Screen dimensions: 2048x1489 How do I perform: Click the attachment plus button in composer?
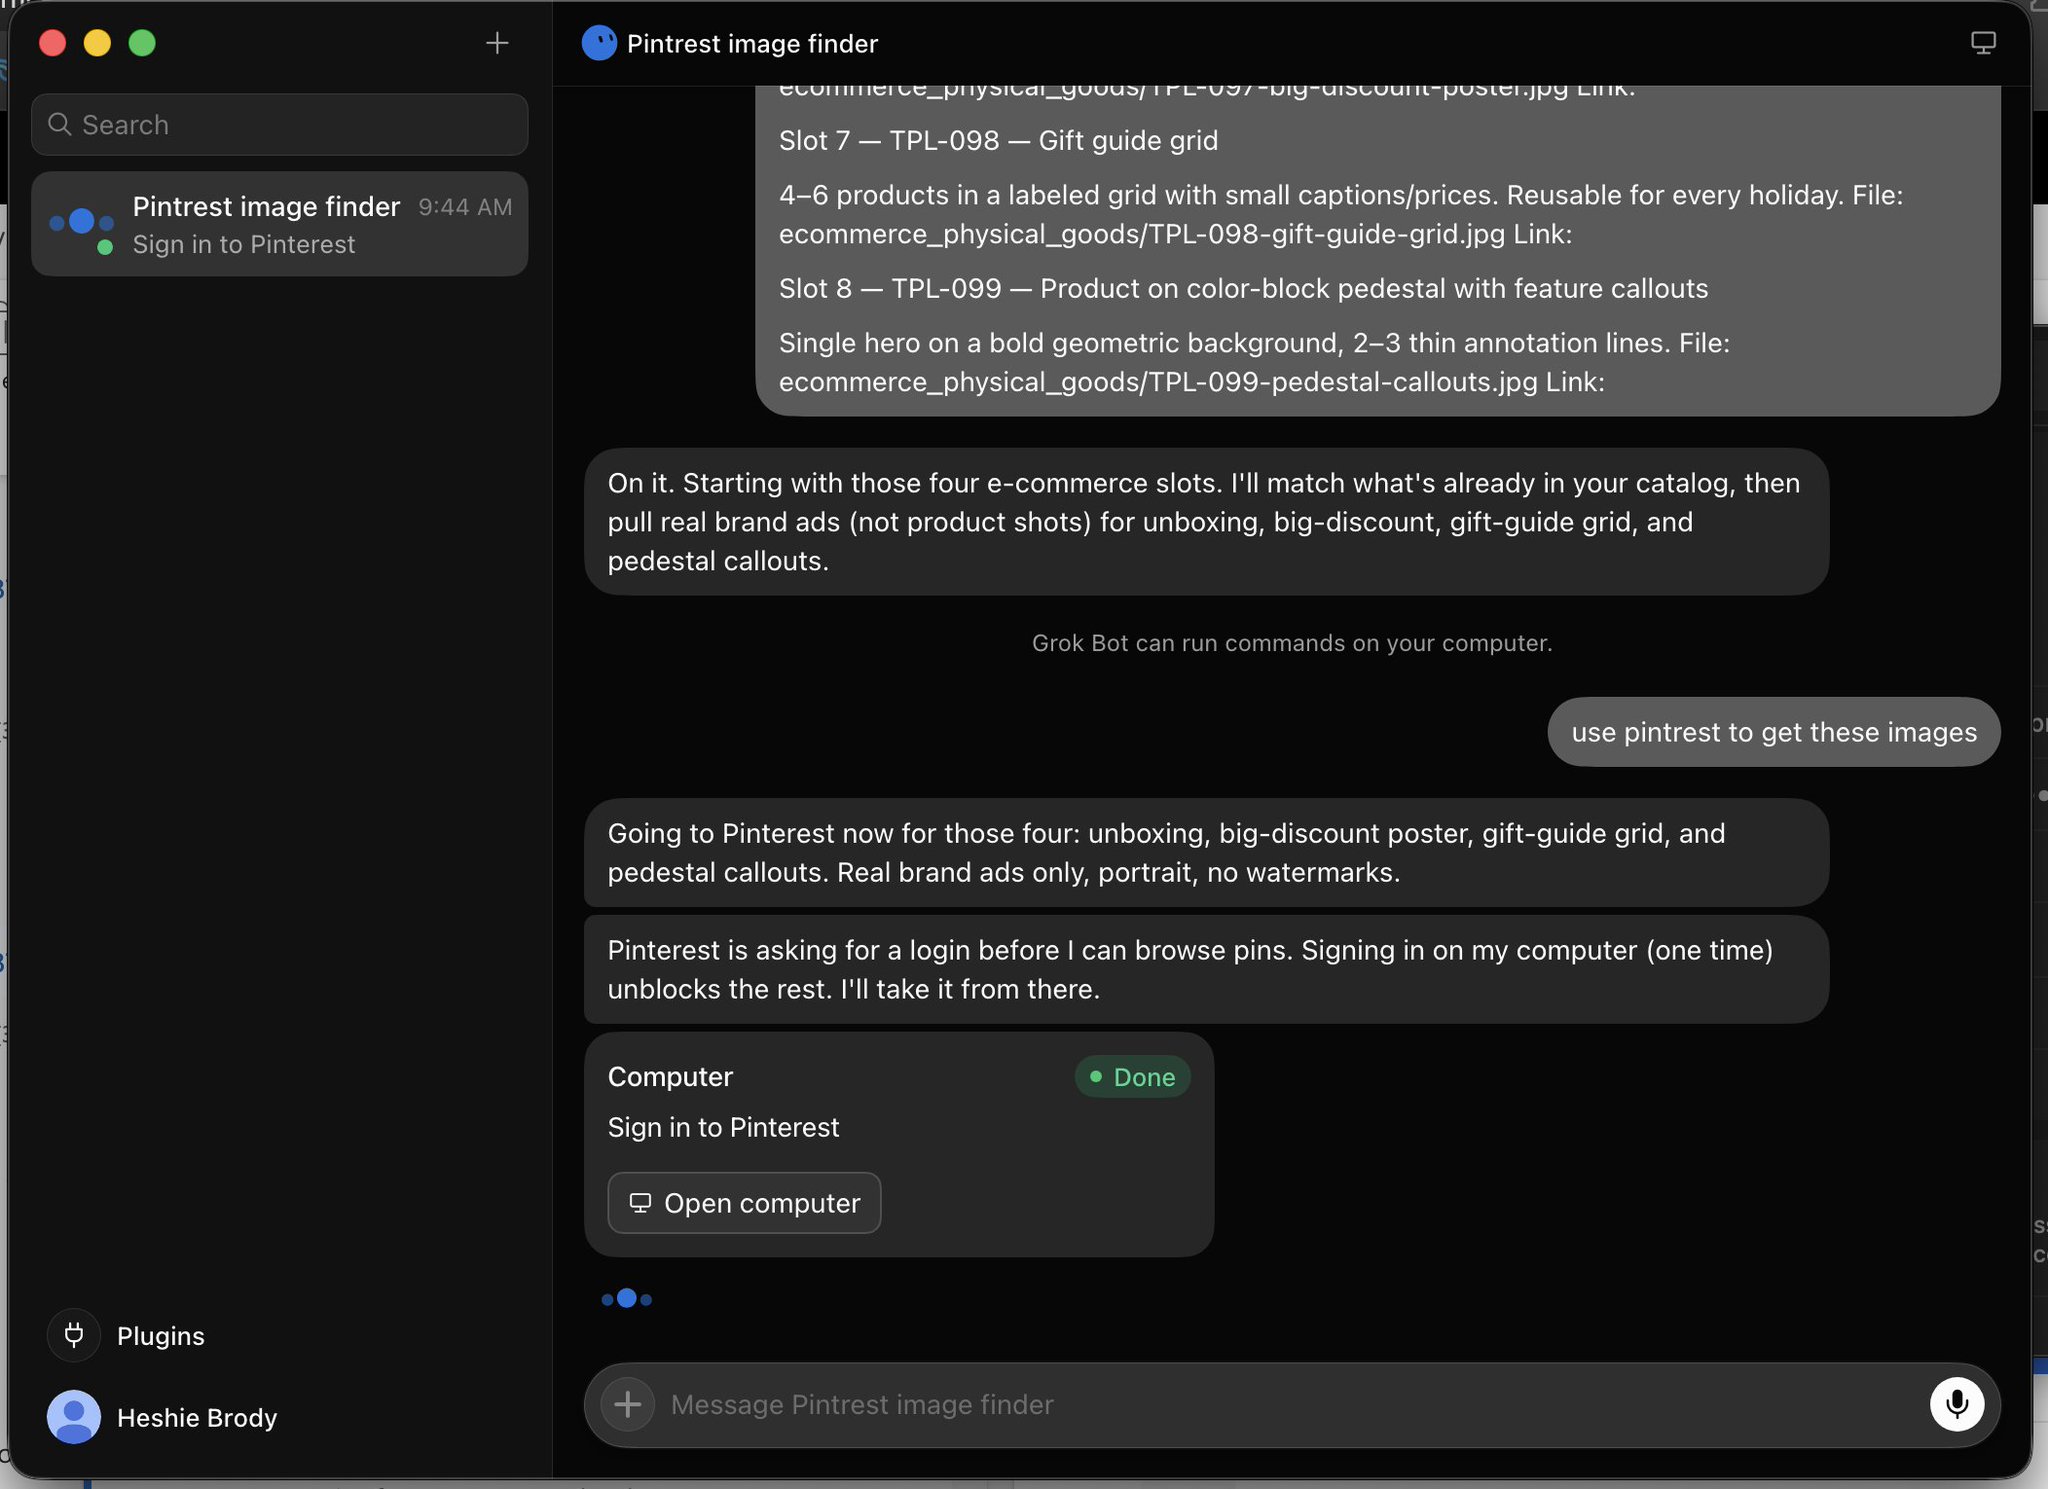[628, 1405]
